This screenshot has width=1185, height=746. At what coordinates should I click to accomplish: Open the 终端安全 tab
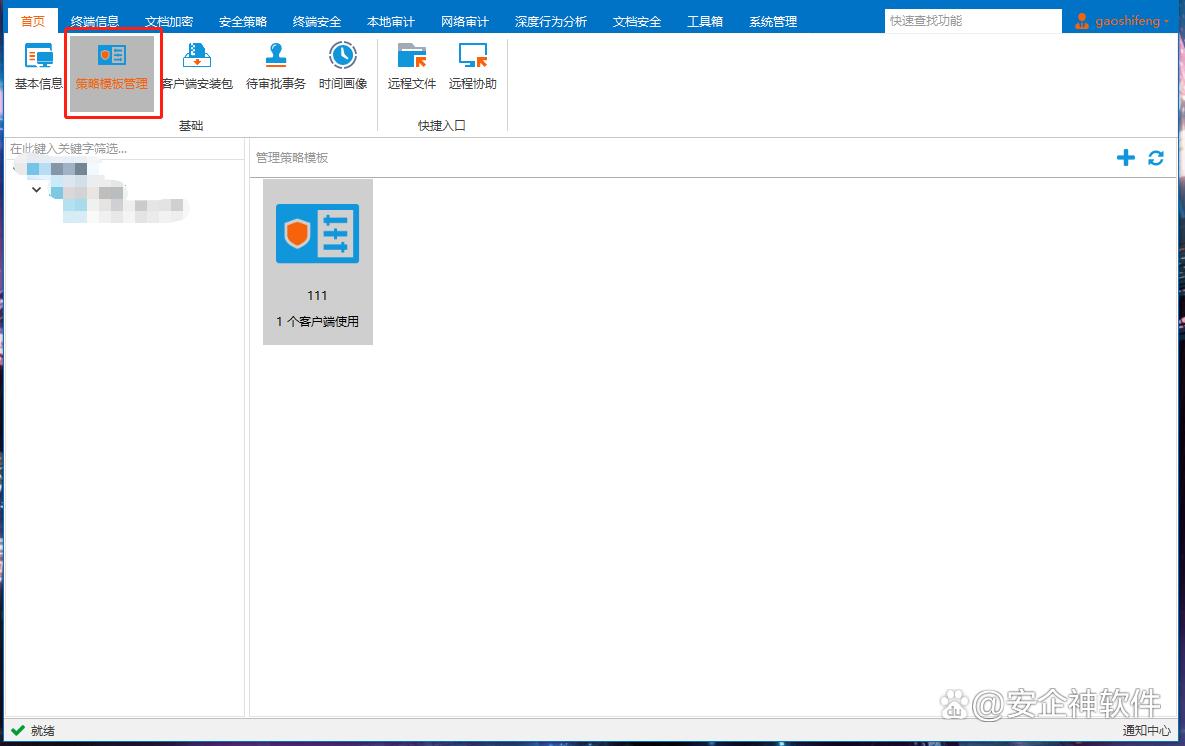[317, 21]
